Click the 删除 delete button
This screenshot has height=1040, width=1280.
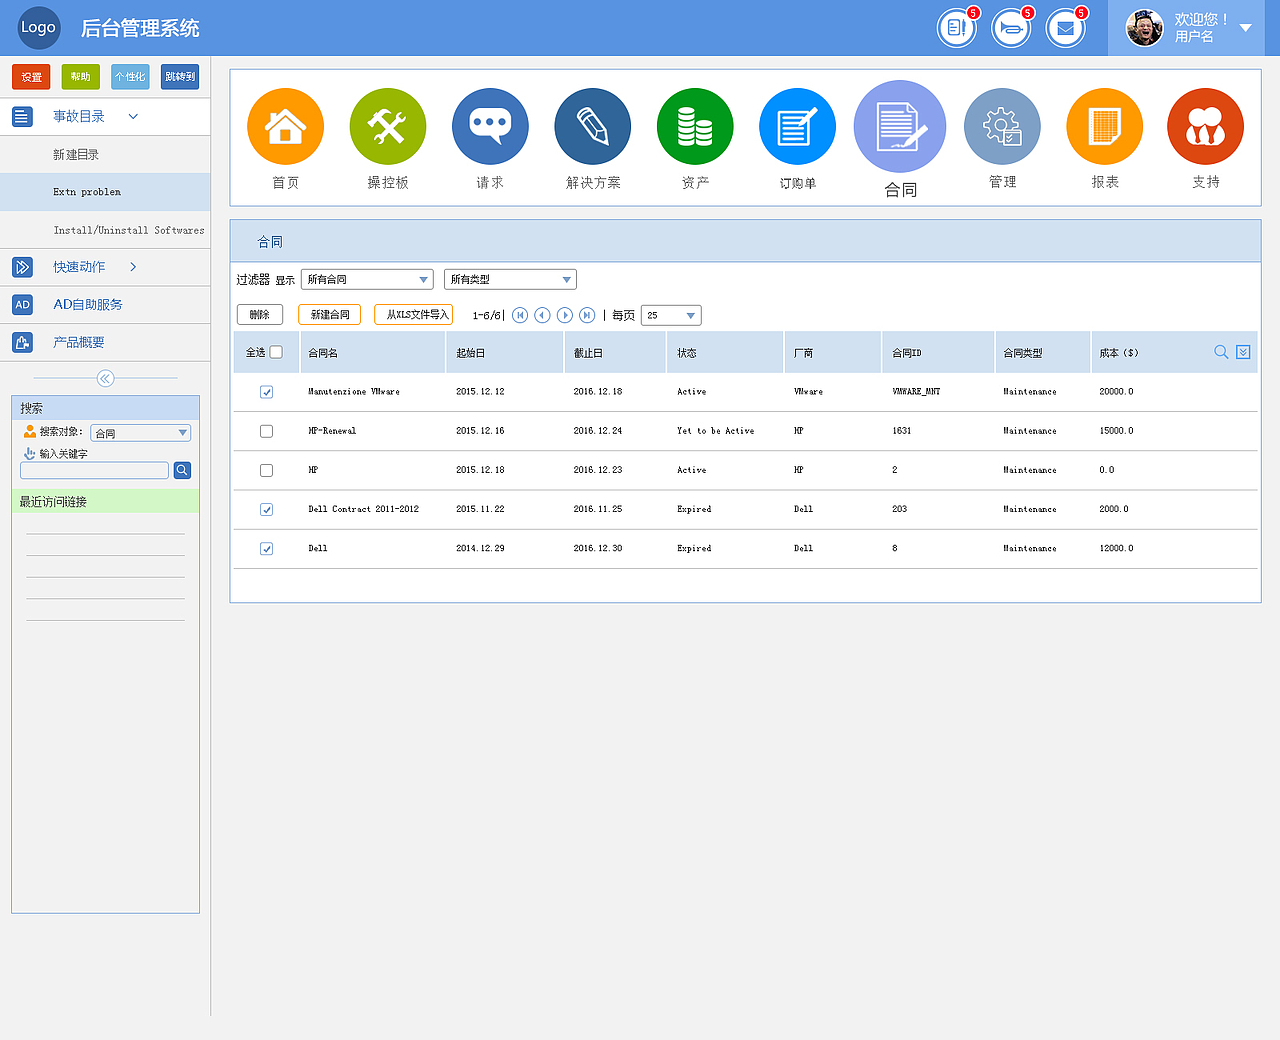[x=260, y=315]
